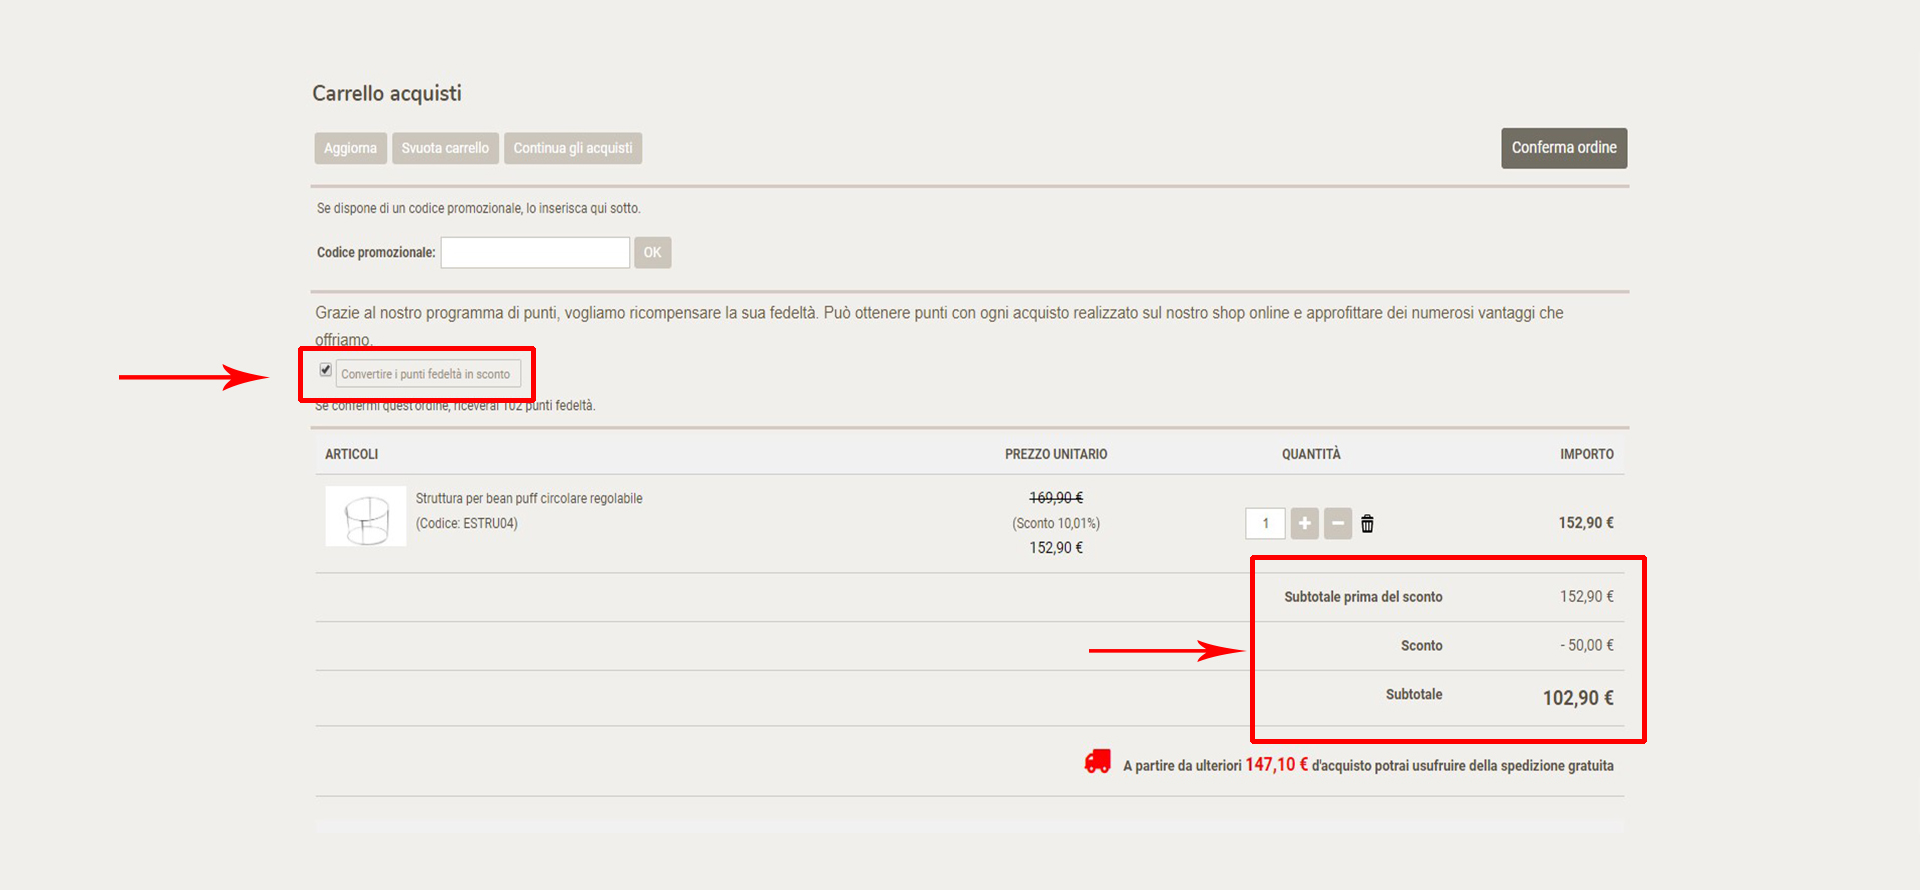Click the IMPORTO column header

click(x=1586, y=454)
